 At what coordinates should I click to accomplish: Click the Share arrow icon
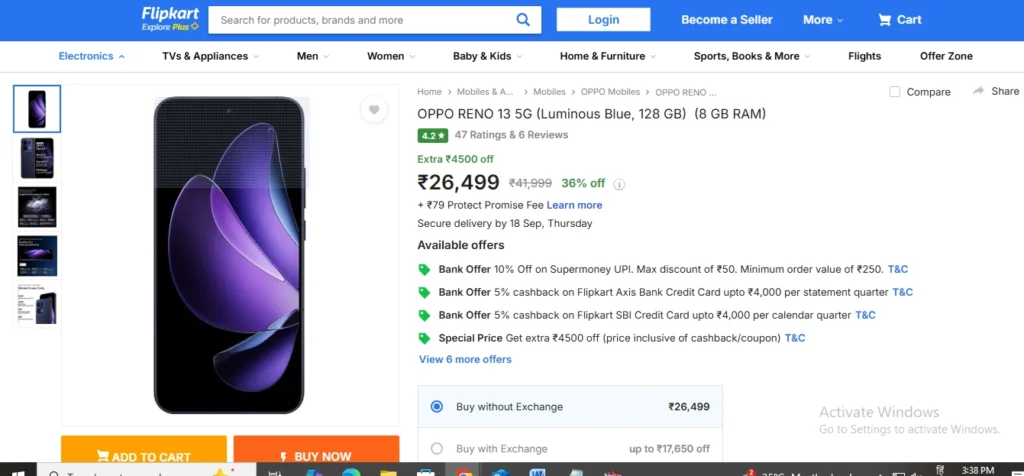coord(979,91)
